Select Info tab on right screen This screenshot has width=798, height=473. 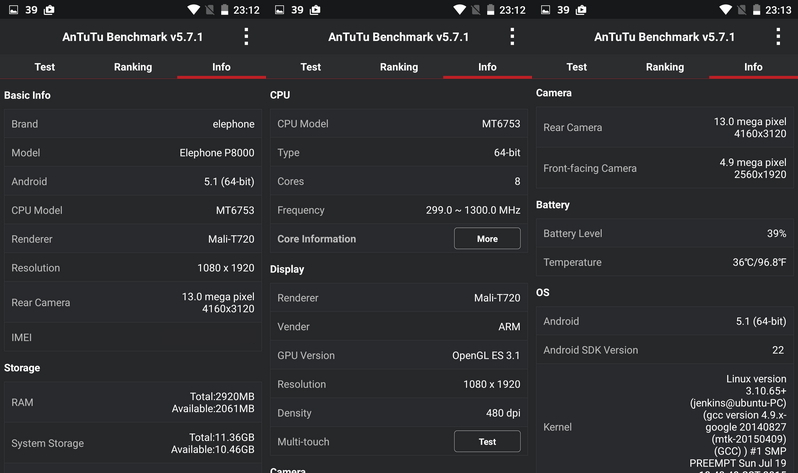point(753,67)
